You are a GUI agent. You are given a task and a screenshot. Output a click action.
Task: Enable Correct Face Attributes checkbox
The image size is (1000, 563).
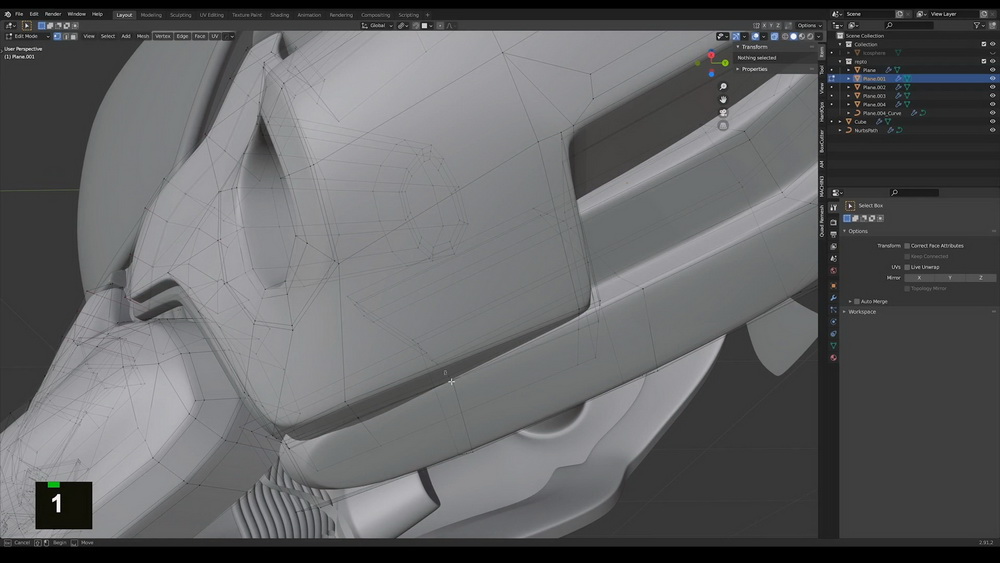907,245
